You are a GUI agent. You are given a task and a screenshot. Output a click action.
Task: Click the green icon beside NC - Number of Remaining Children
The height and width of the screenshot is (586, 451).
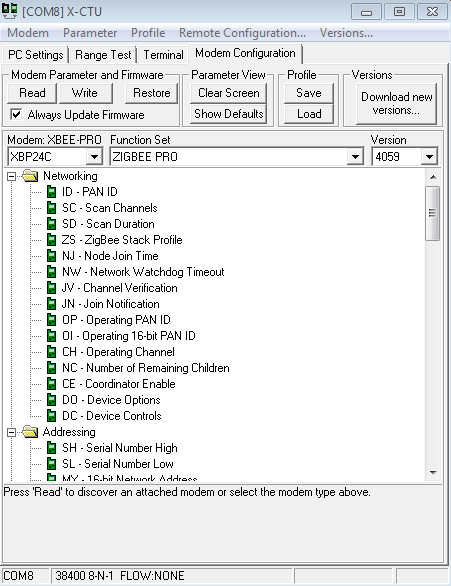51,368
